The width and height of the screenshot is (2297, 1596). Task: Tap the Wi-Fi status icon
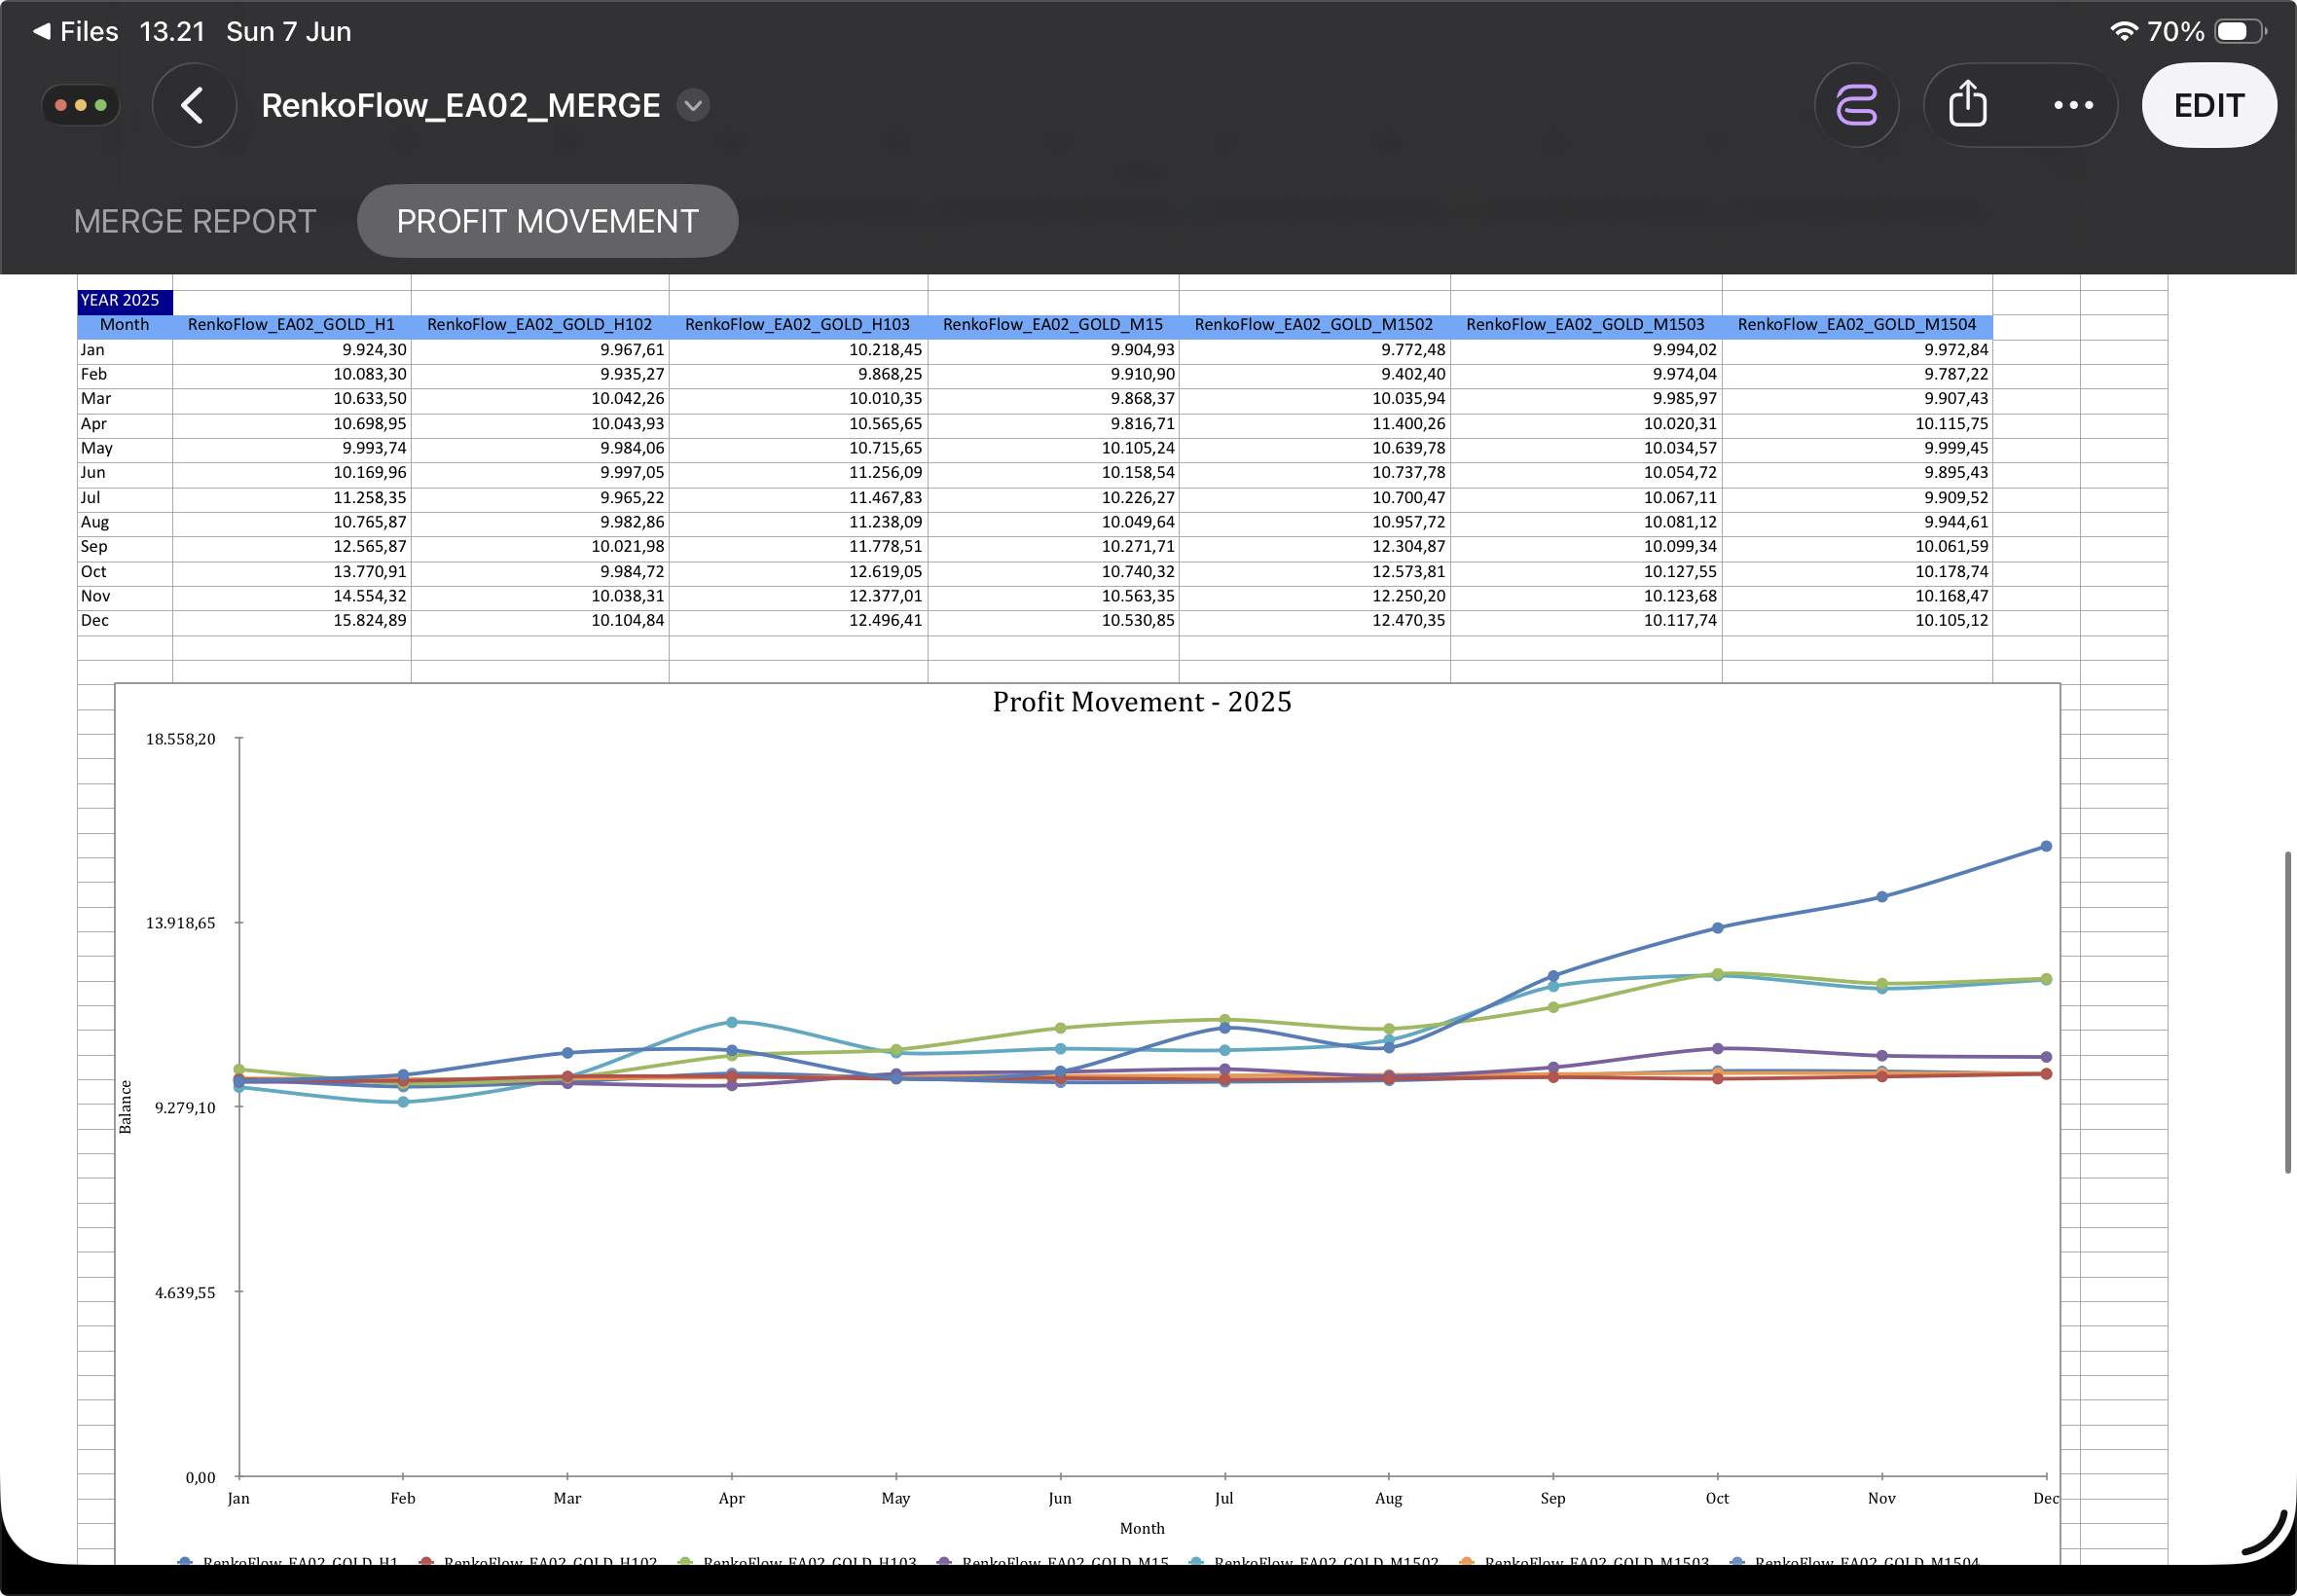click(x=2123, y=32)
